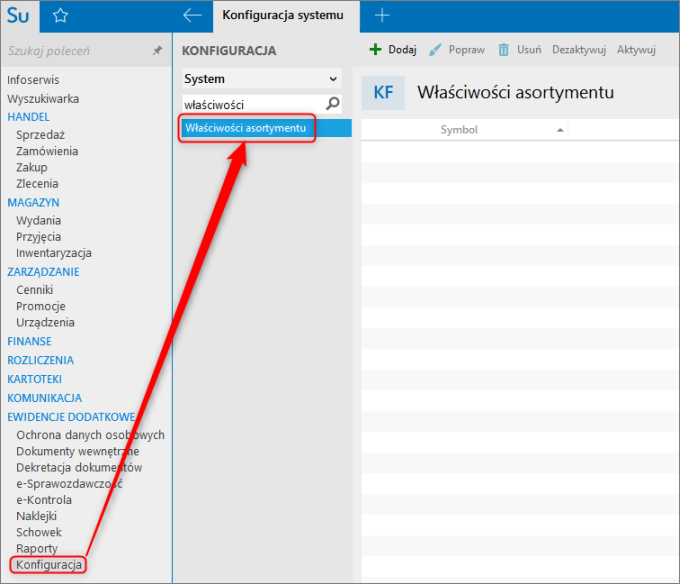Collapse the HANDEL section
Screen dimensions: 680x584
pos(29,117)
